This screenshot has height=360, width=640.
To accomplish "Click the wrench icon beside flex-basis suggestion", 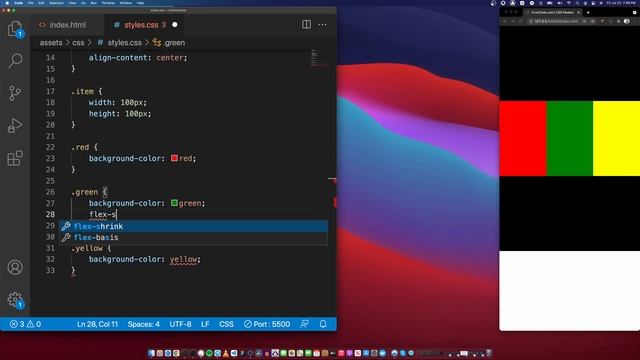I will (66, 237).
